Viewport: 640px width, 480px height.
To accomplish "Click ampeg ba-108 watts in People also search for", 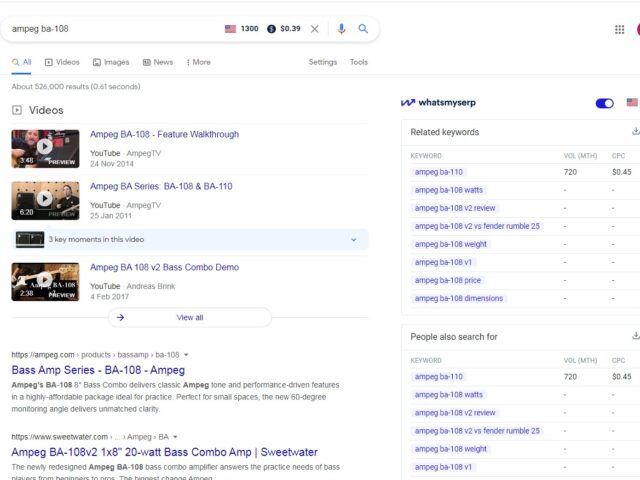I will tap(449, 395).
